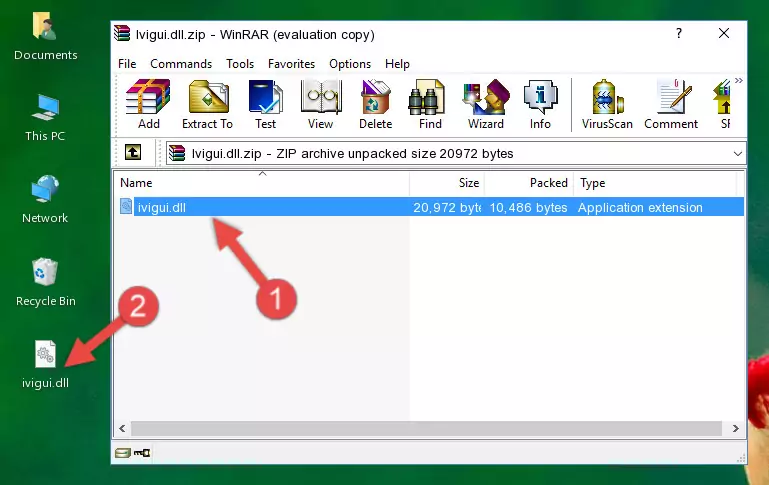Click the Delete toolbar icon
Viewport: 769px width, 485px height.
click(376, 104)
